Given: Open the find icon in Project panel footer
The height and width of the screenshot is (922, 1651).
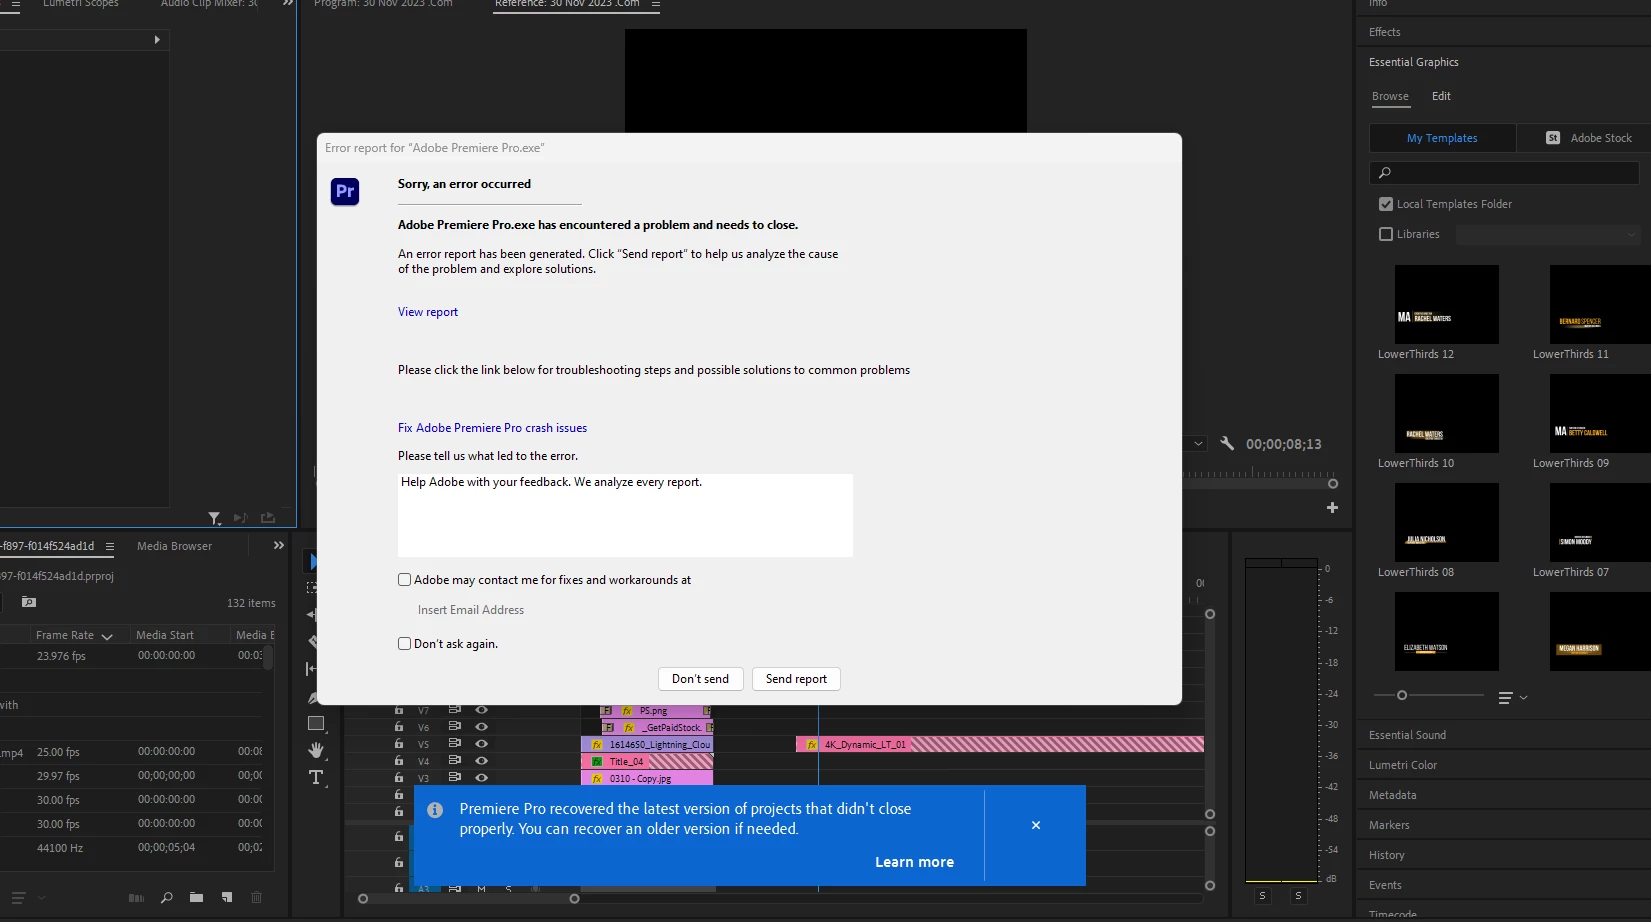Looking at the screenshot, I should [x=166, y=898].
